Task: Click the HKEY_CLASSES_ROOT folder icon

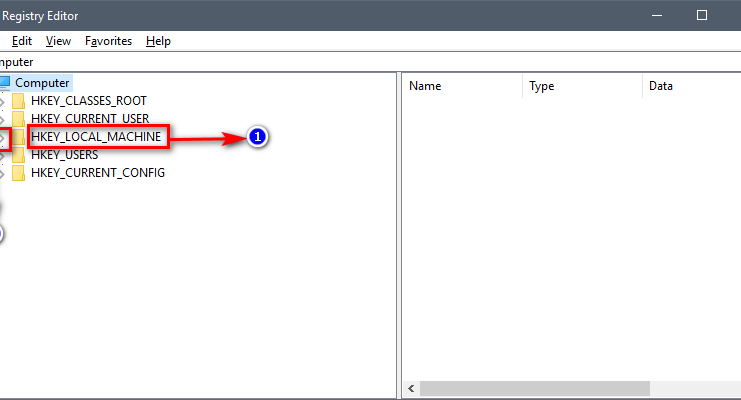Action: coord(18,101)
